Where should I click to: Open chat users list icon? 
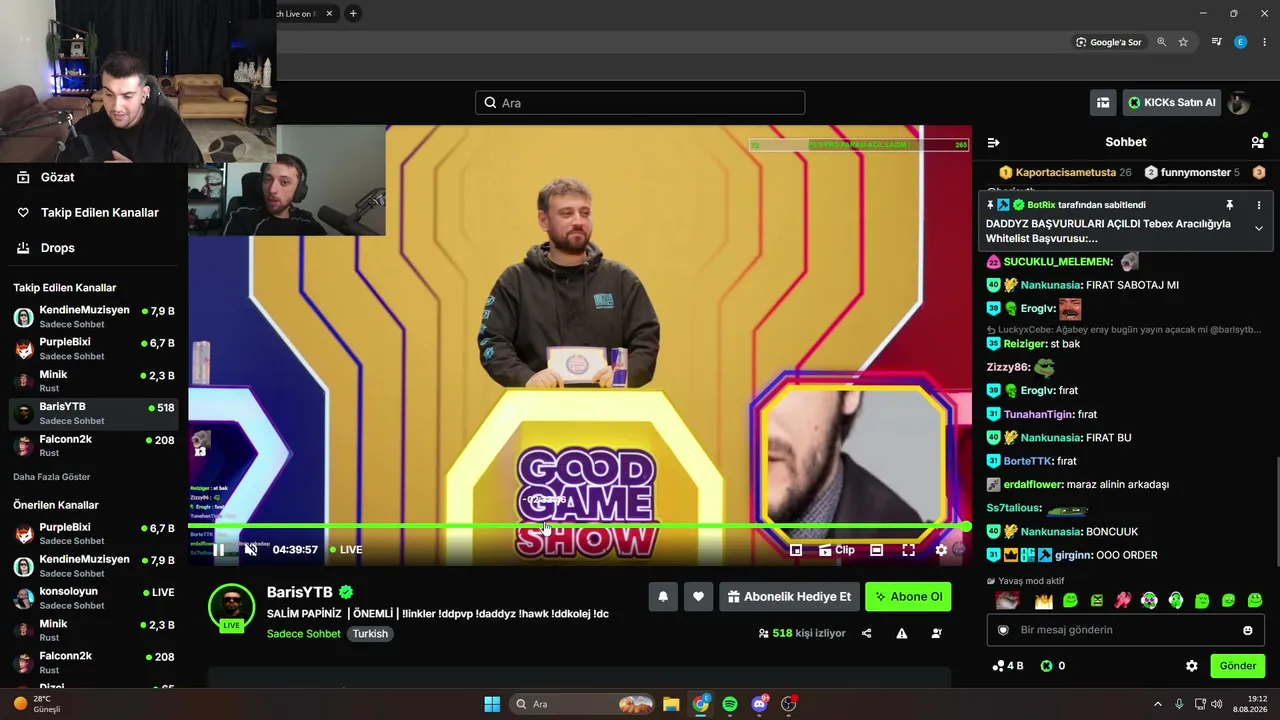[x=1258, y=142]
